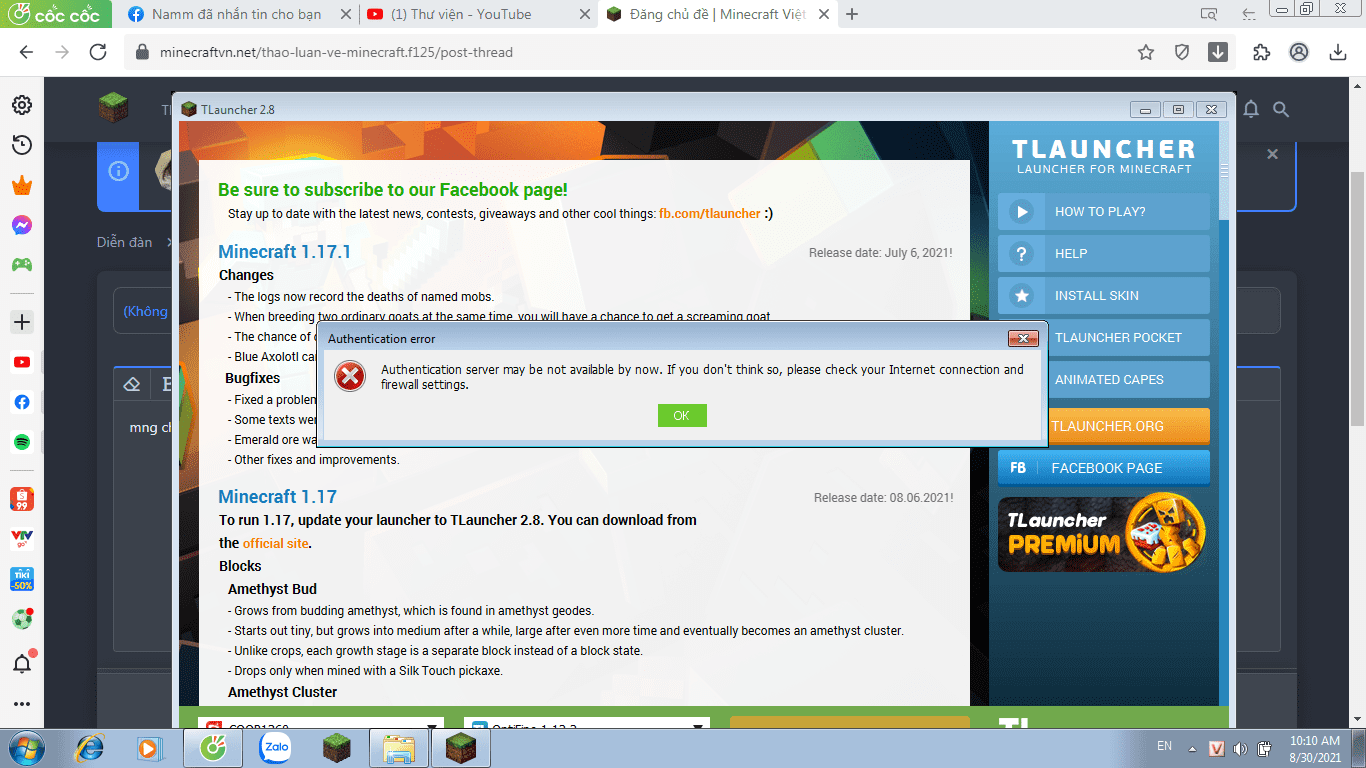Image resolution: width=1366 pixels, height=768 pixels.
Task: Open the Cốc Cốc sidebar settings gear
Action: (x=21, y=105)
